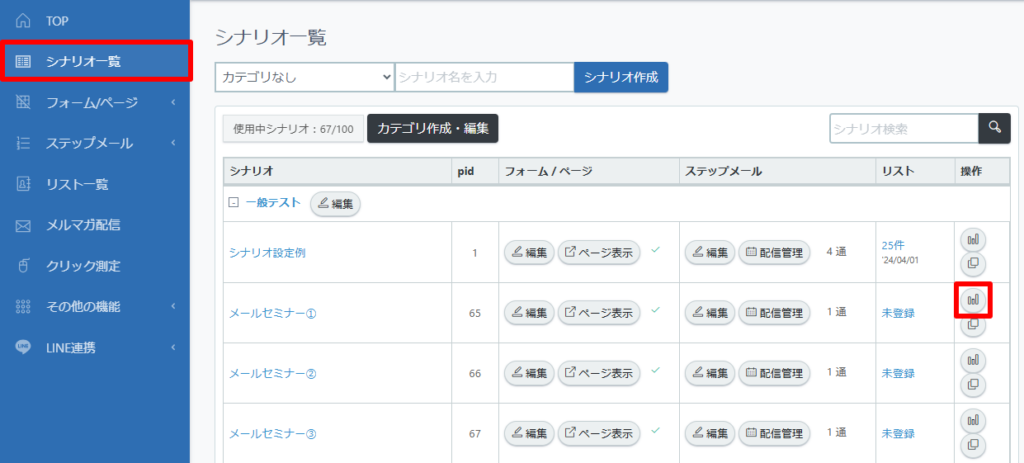The image size is (1024, 463).
Task: Click envelope icon for メルマガ配信
Action: [23, 226]
